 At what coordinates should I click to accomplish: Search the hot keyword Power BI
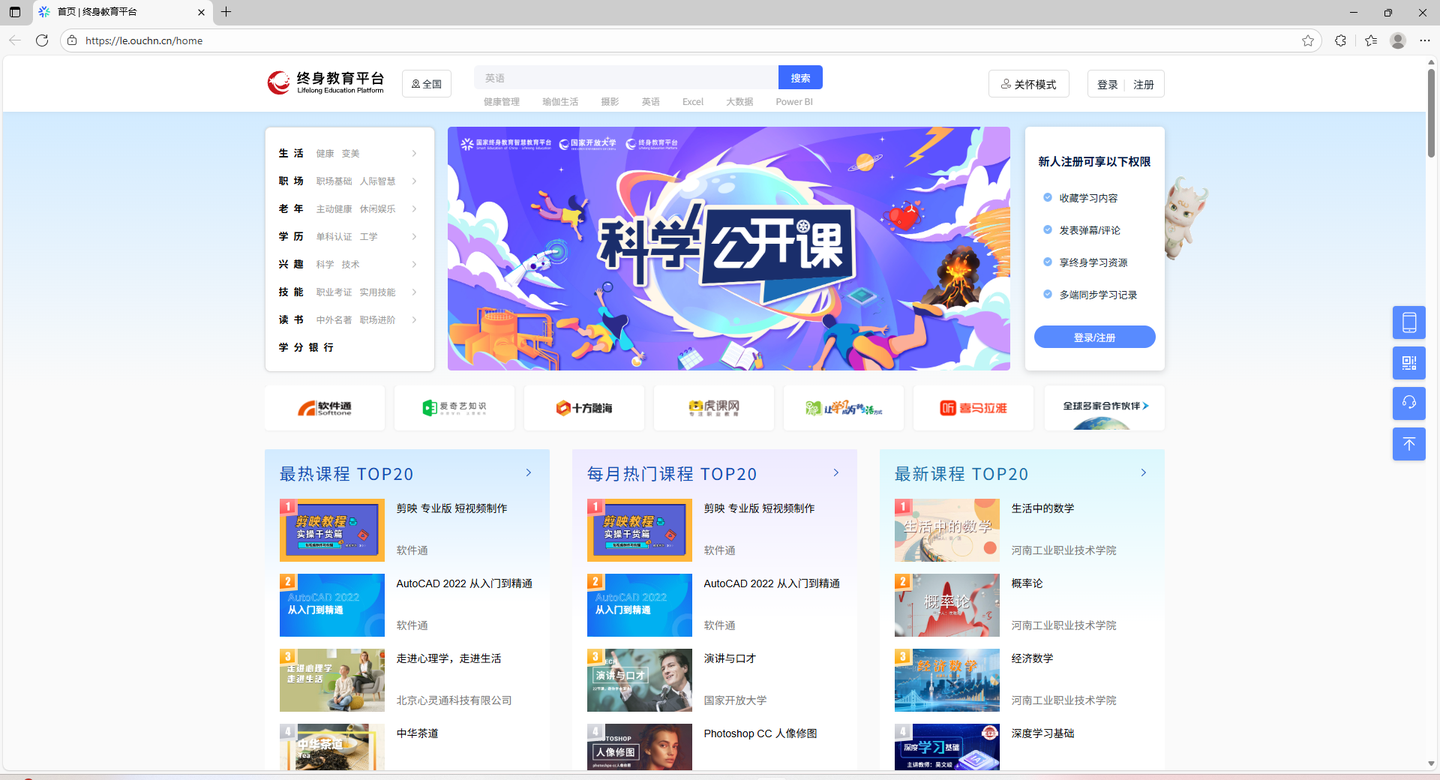[794, 102]
